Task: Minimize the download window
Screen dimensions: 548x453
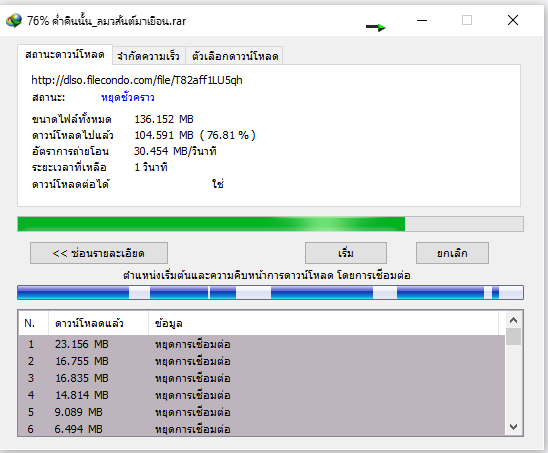Action: point(422,20)
